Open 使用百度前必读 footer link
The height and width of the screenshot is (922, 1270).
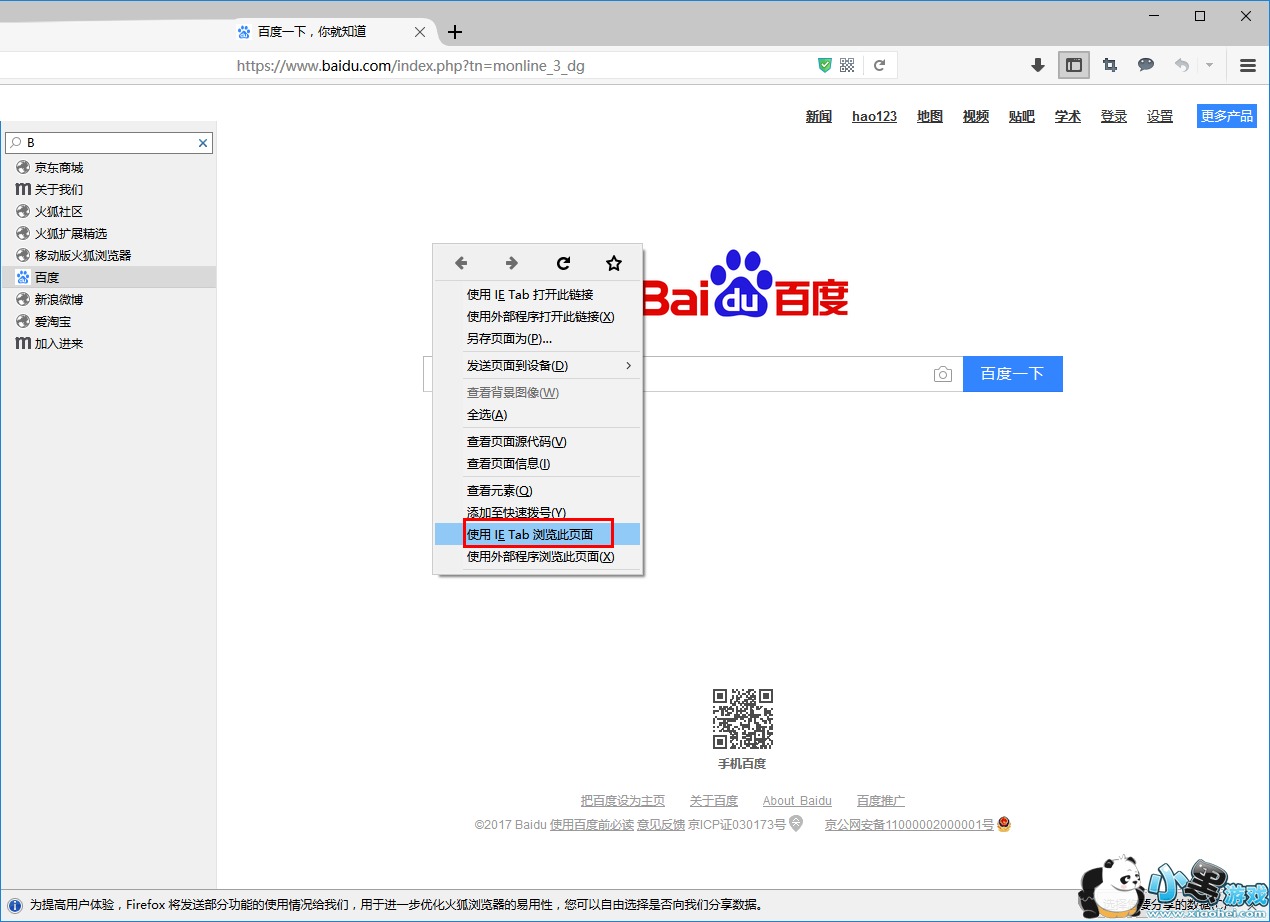click(592, 825)
